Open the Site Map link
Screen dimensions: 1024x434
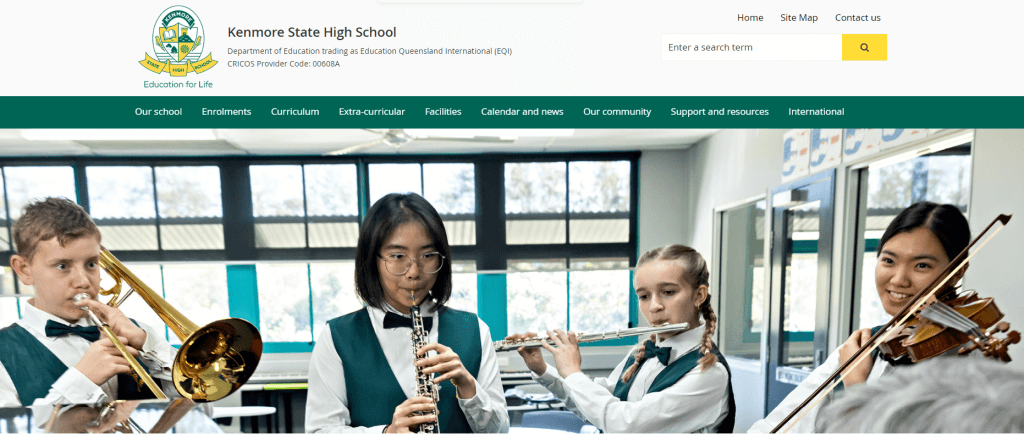click(x=799, y=18)
